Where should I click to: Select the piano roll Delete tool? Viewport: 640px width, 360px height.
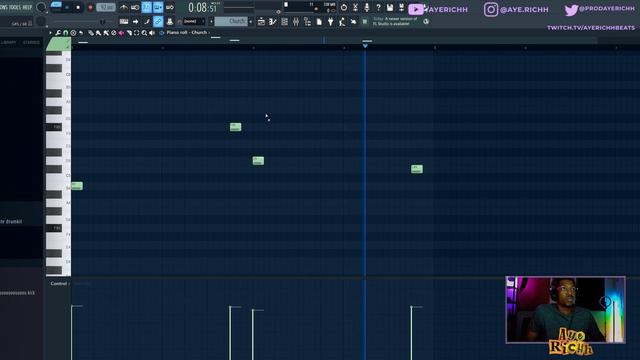106,33
